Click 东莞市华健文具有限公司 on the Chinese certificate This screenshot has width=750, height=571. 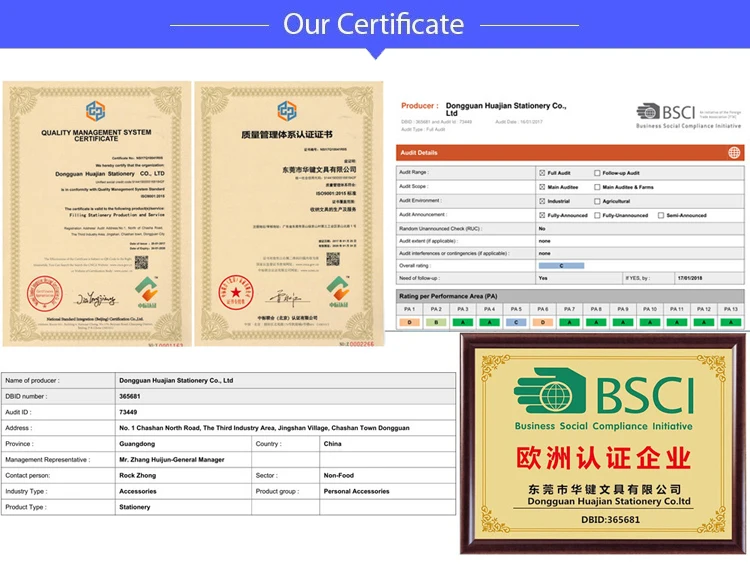click(319, 170)
